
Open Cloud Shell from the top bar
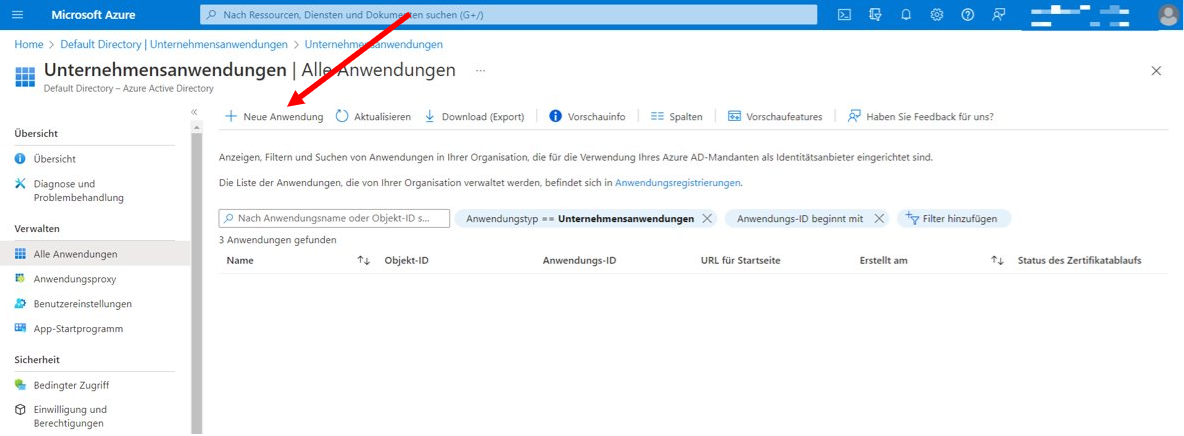(x=845, y=14)
